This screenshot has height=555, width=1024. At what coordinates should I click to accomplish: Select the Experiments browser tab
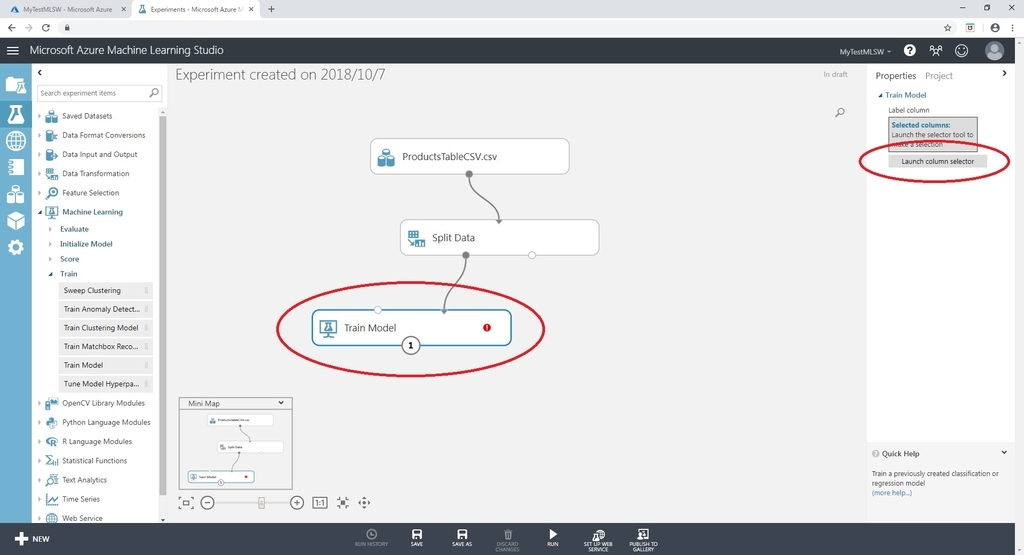pyautogui.click(x=196, y=9)
